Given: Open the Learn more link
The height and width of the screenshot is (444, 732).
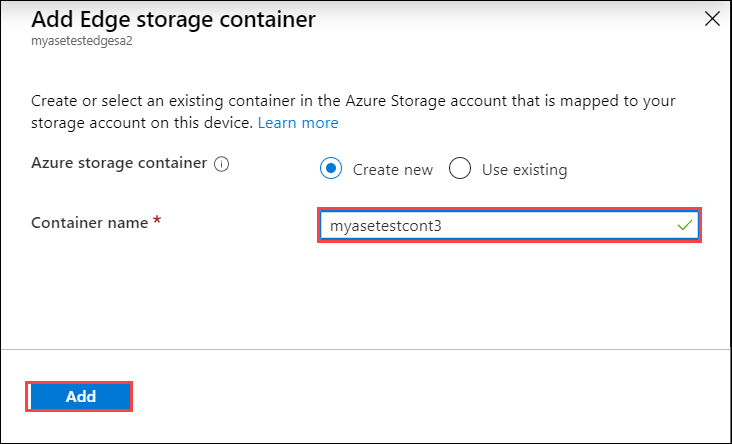Looking at the screenshot, I should [x=298, y=123].
